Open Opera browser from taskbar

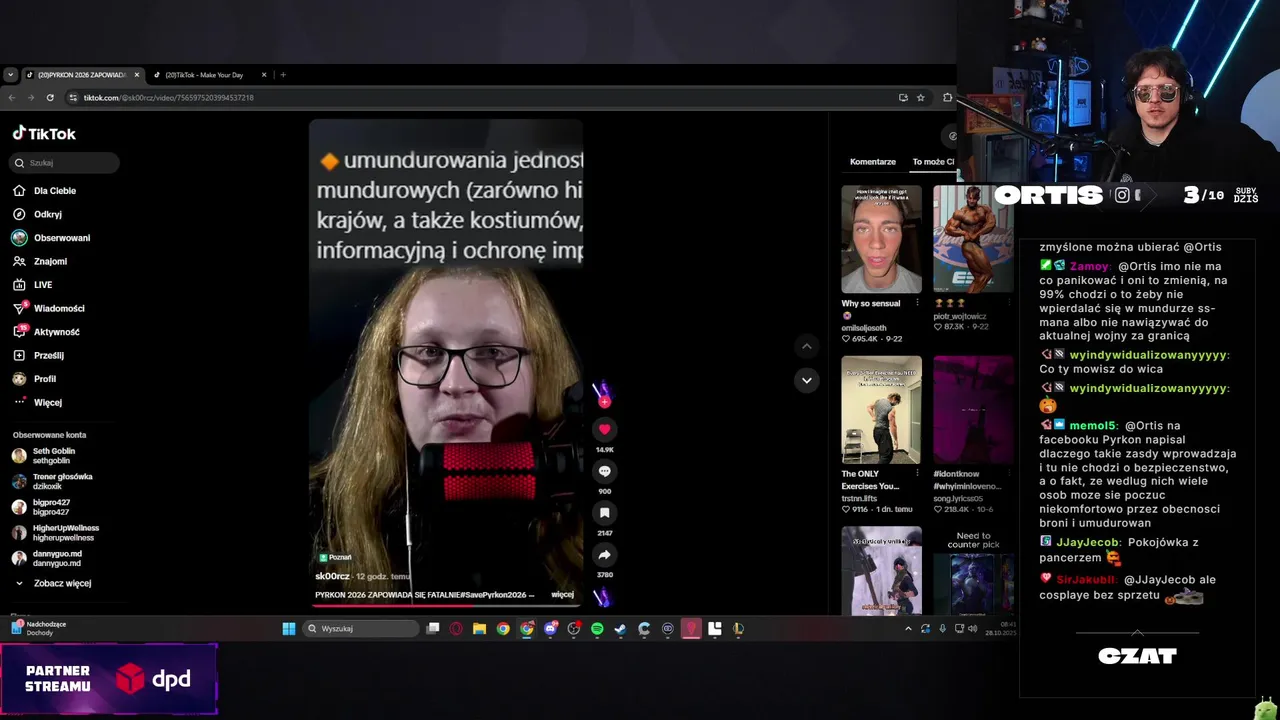[x=456, y=629]
